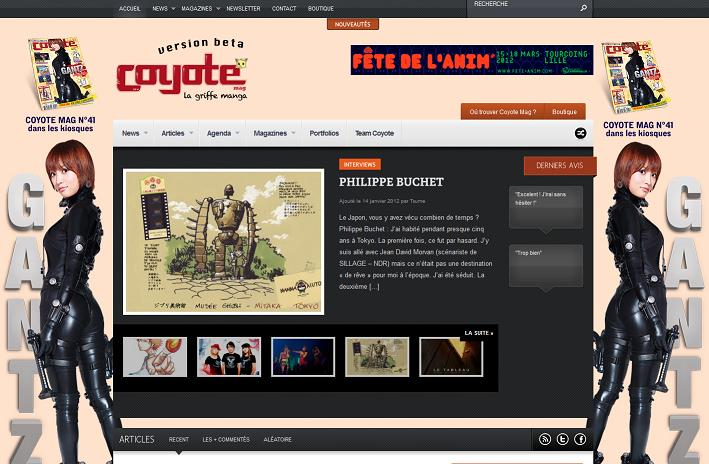Viewport: 709px width, 464px height.
Task: Go to Accueil in top bar
Action: (x=130, y=8)
